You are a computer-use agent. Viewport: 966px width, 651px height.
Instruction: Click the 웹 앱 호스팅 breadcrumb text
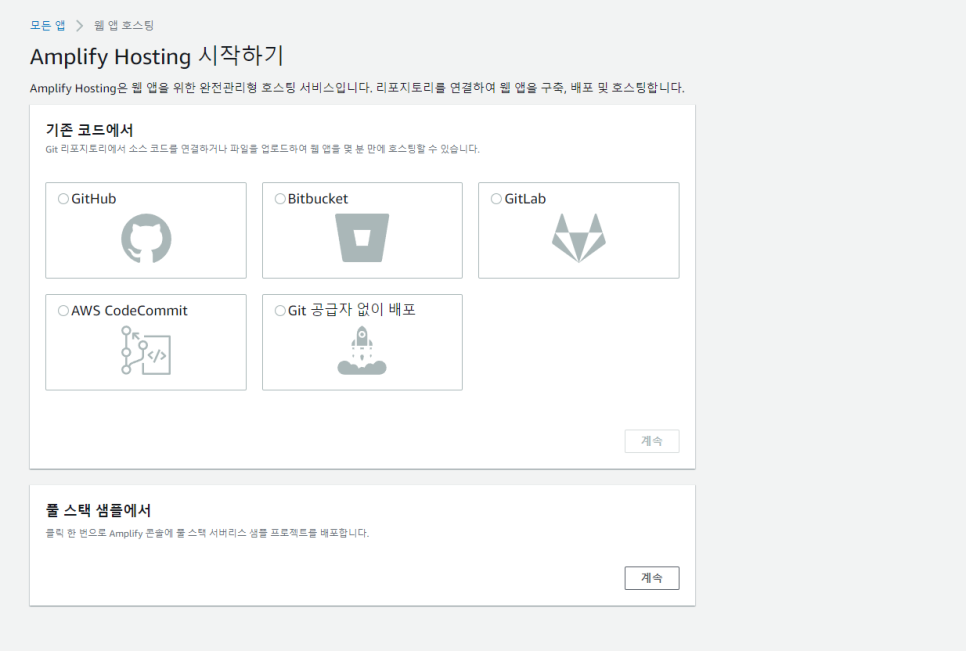[x=124, y=25]
